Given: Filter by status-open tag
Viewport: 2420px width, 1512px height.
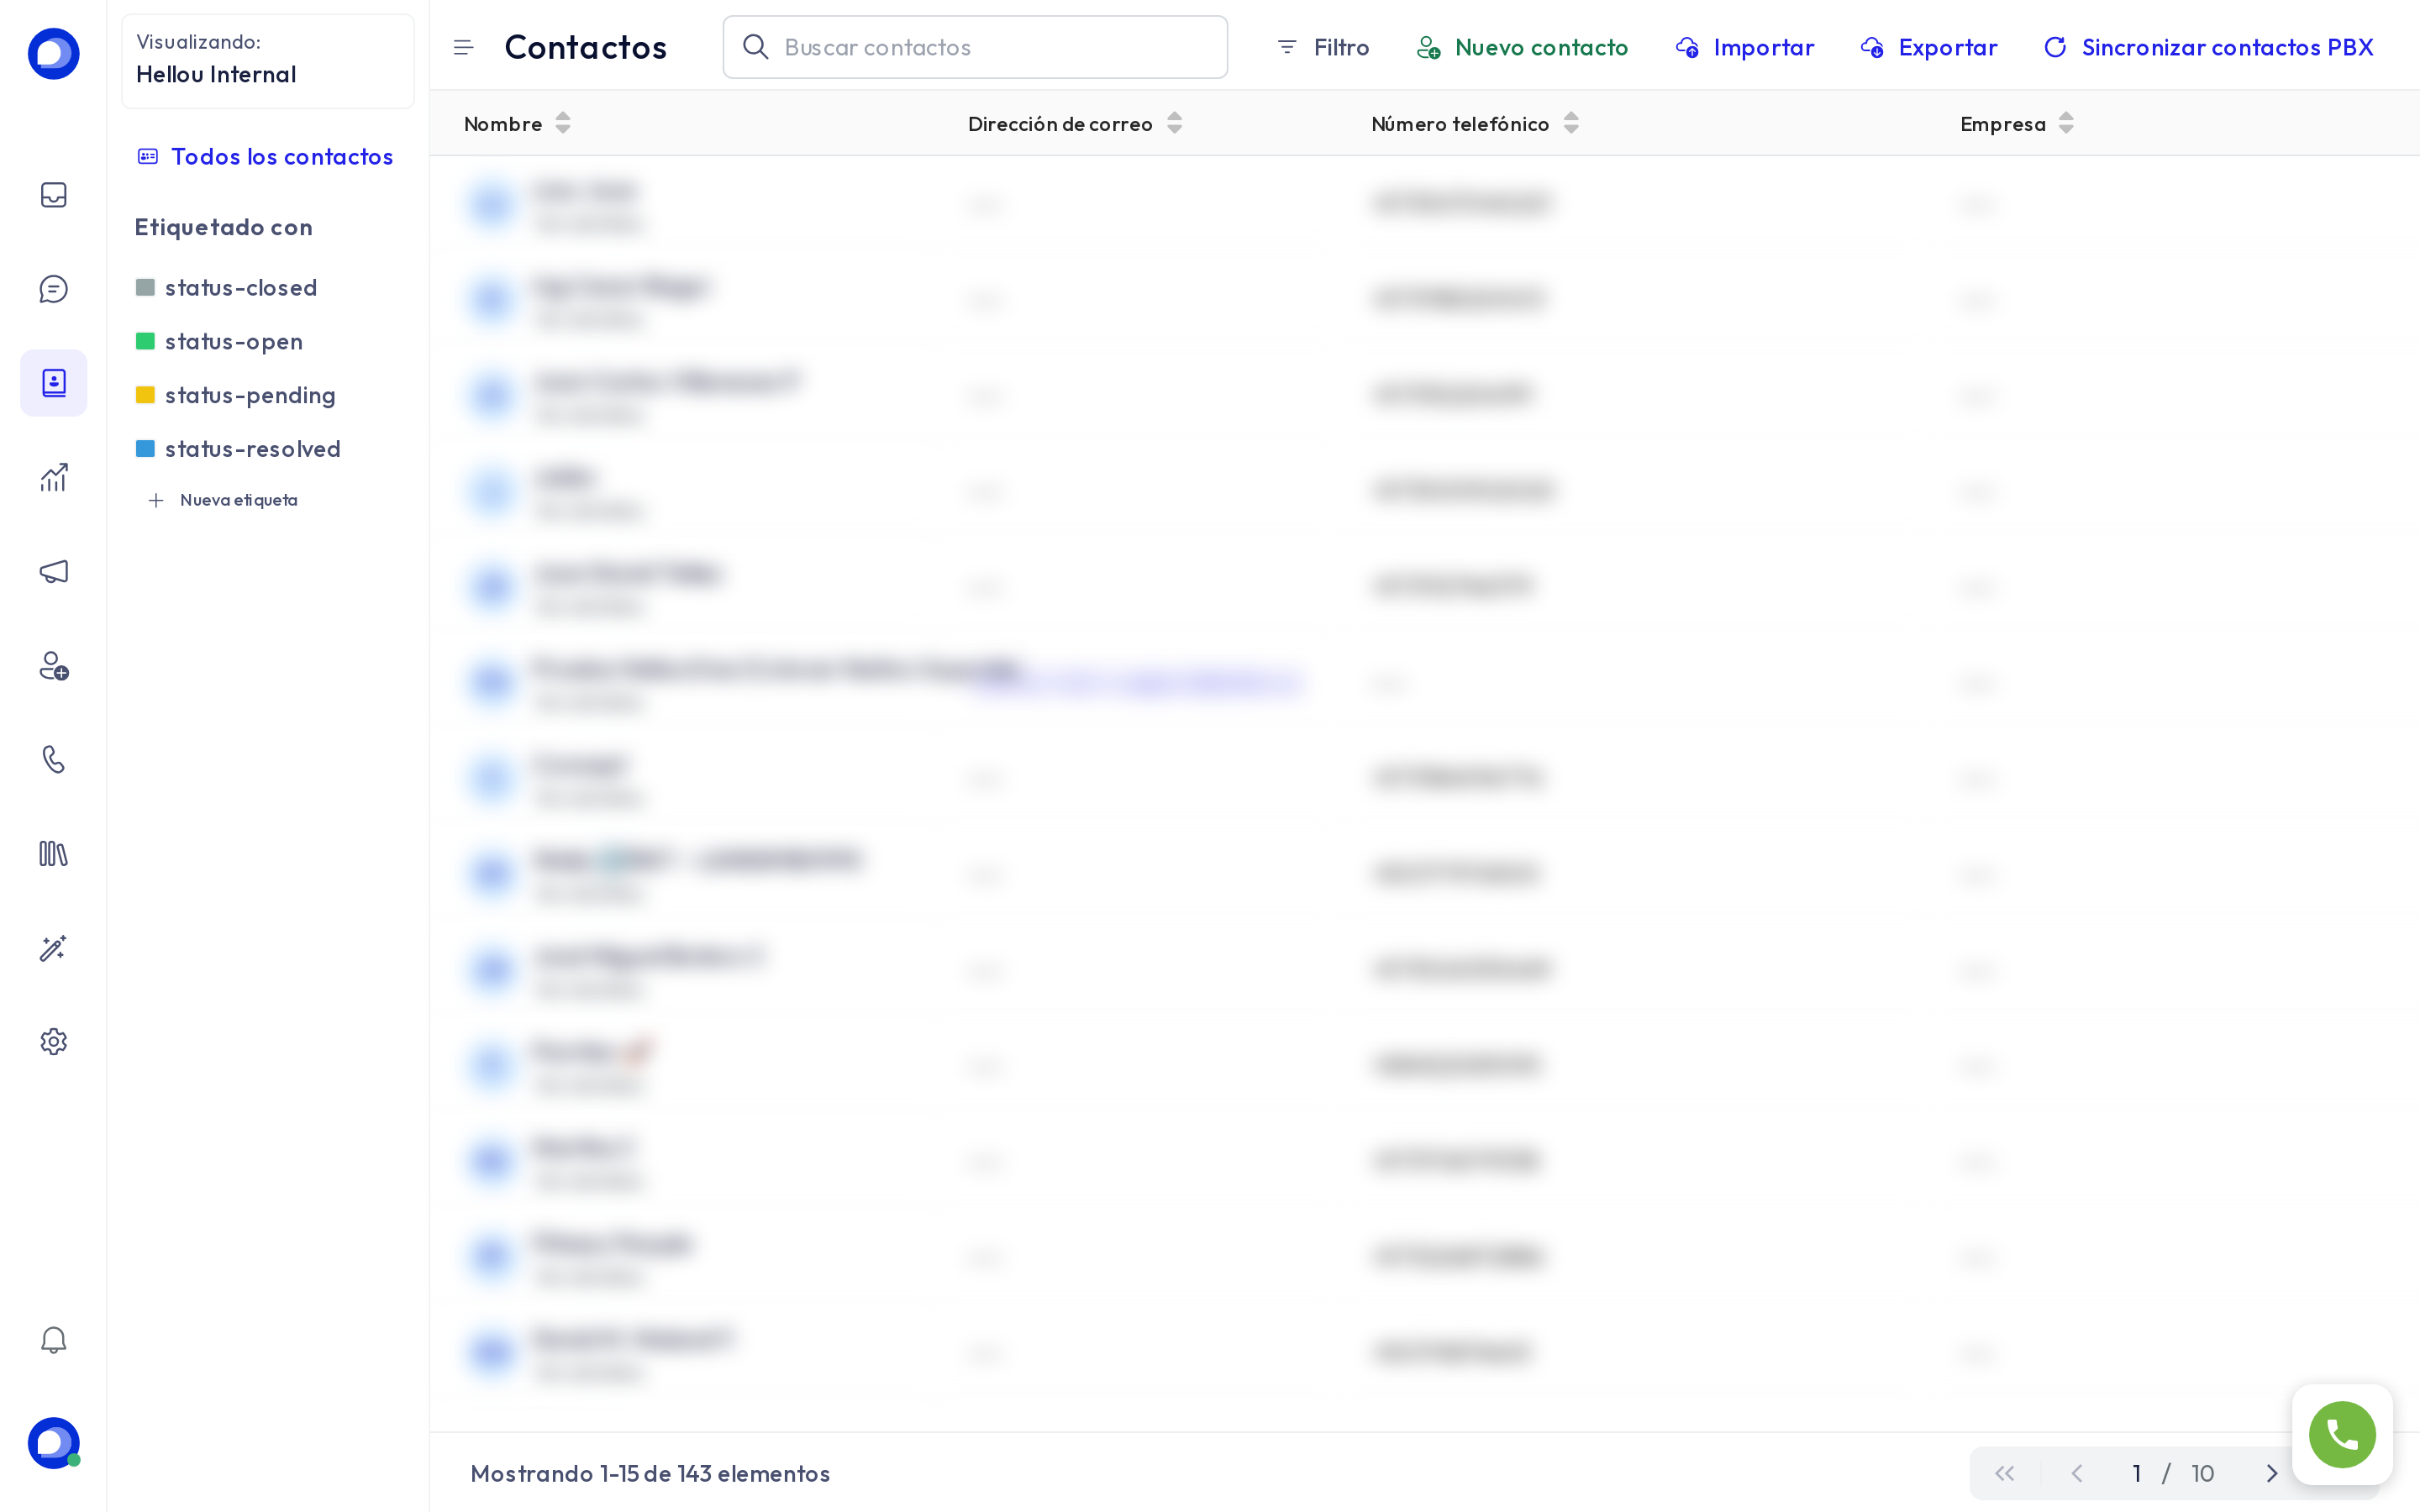Looking at the screenshot, I should click(x=219, y=342).
